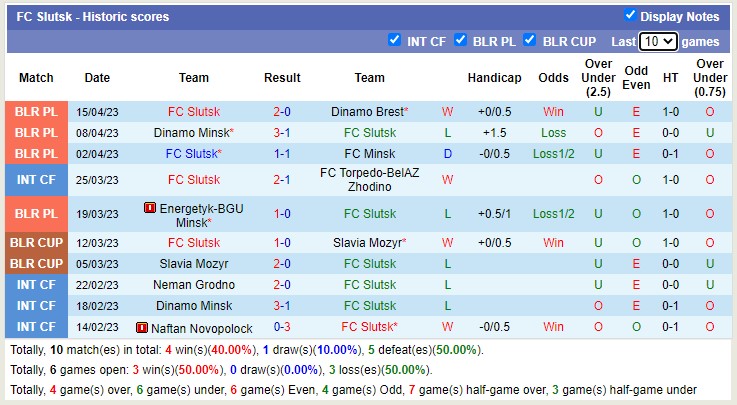
Task: Open FC Minsk team link
Action: tap(369, 154)
